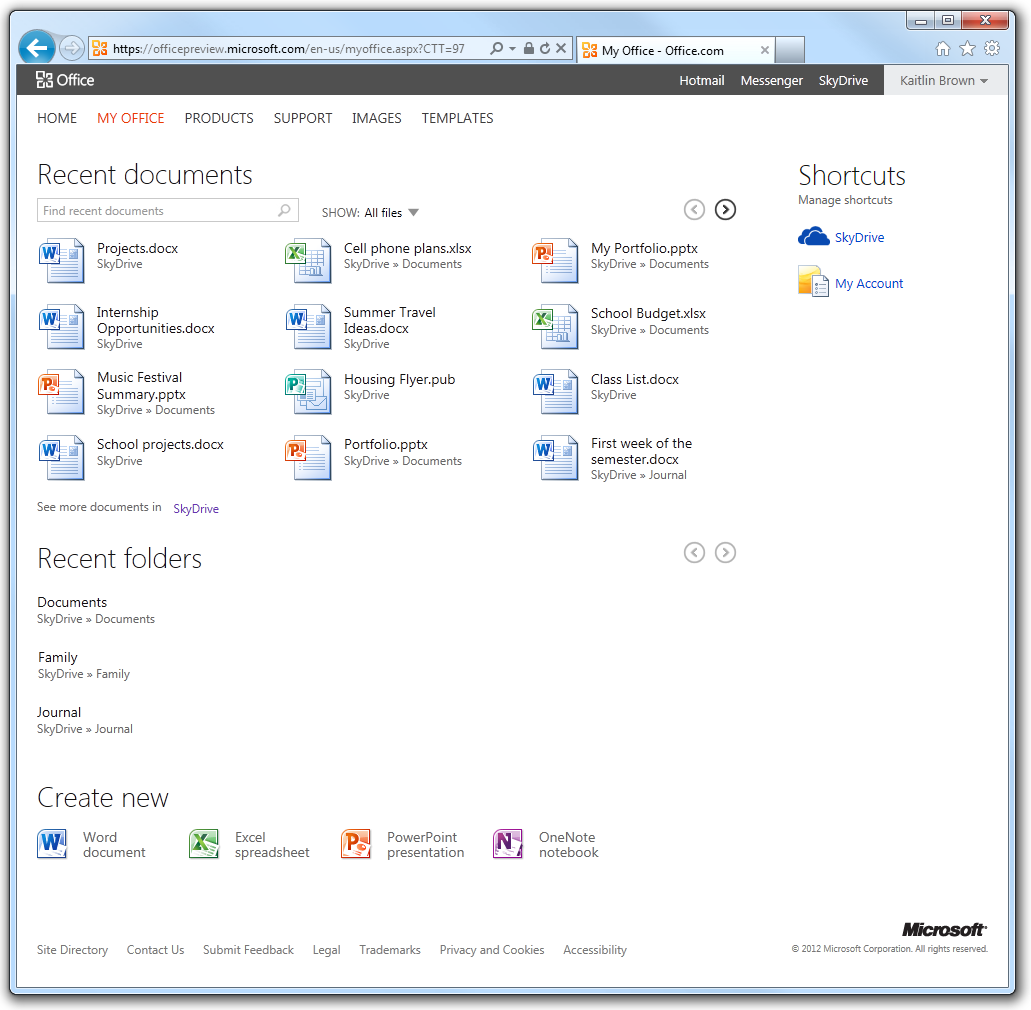Open the Family recent folder
This screenshot has width=1031, height=1010.
coord(58,657)
